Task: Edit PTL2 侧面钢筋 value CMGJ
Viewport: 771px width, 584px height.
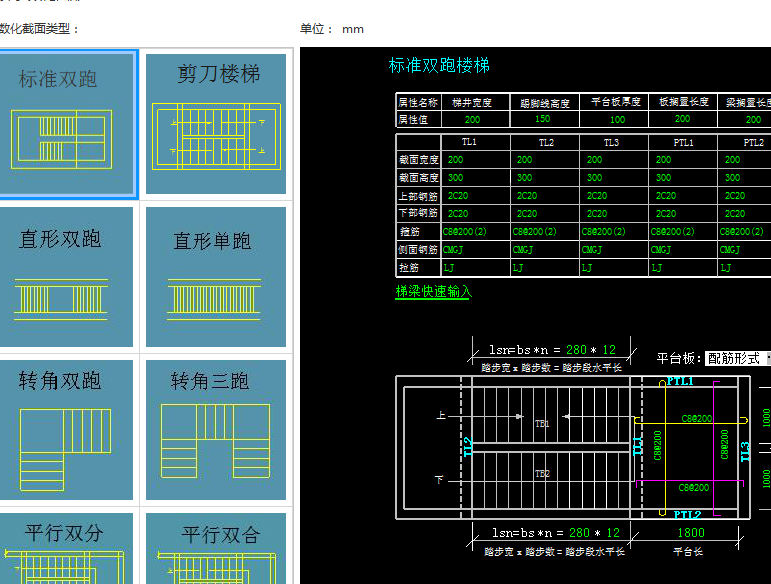Action: click(x=730, y=250)
